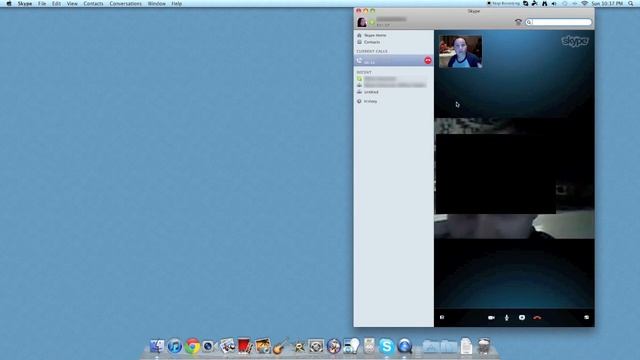
Task: Open Skype from the Dock
Action: click(386, 347)
